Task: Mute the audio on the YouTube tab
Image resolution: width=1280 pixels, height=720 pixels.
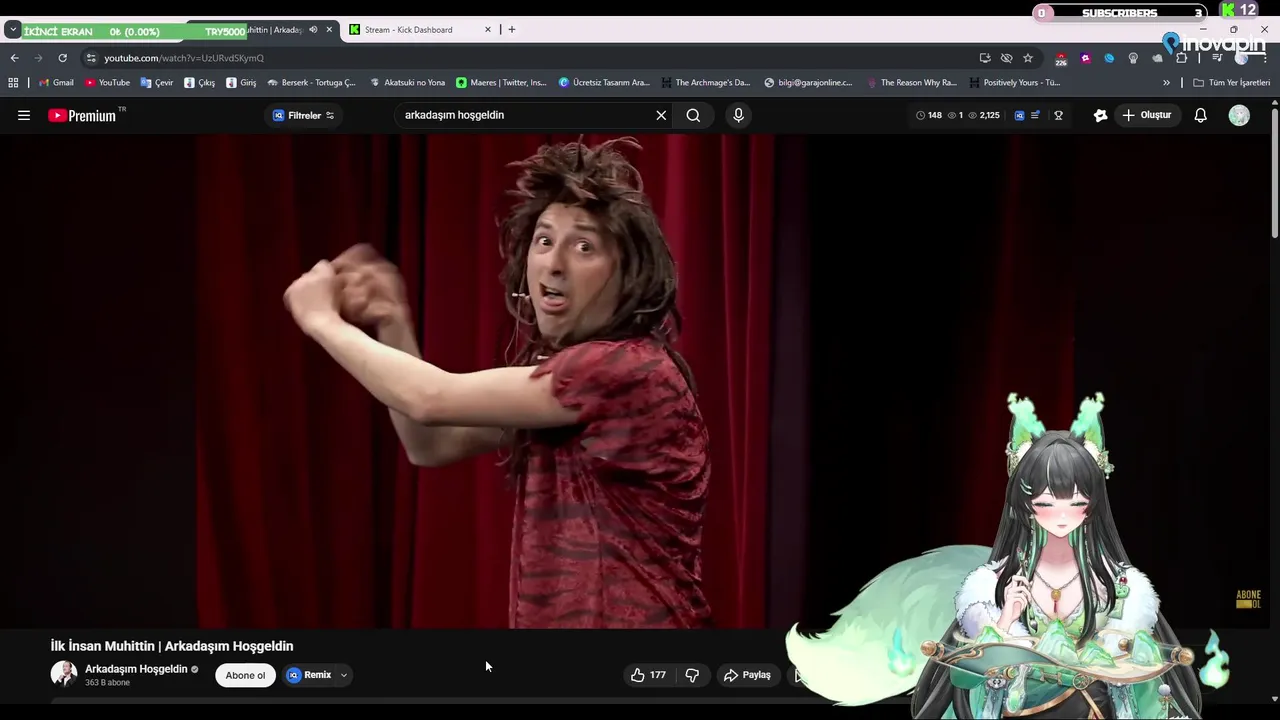Action: 313,30
